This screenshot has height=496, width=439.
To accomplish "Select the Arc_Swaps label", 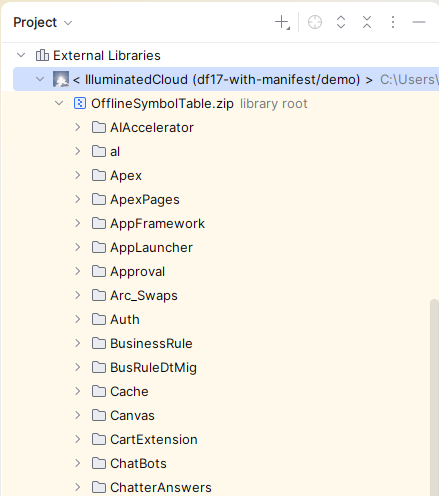I will pyautogui.click(x=144, y=296).
